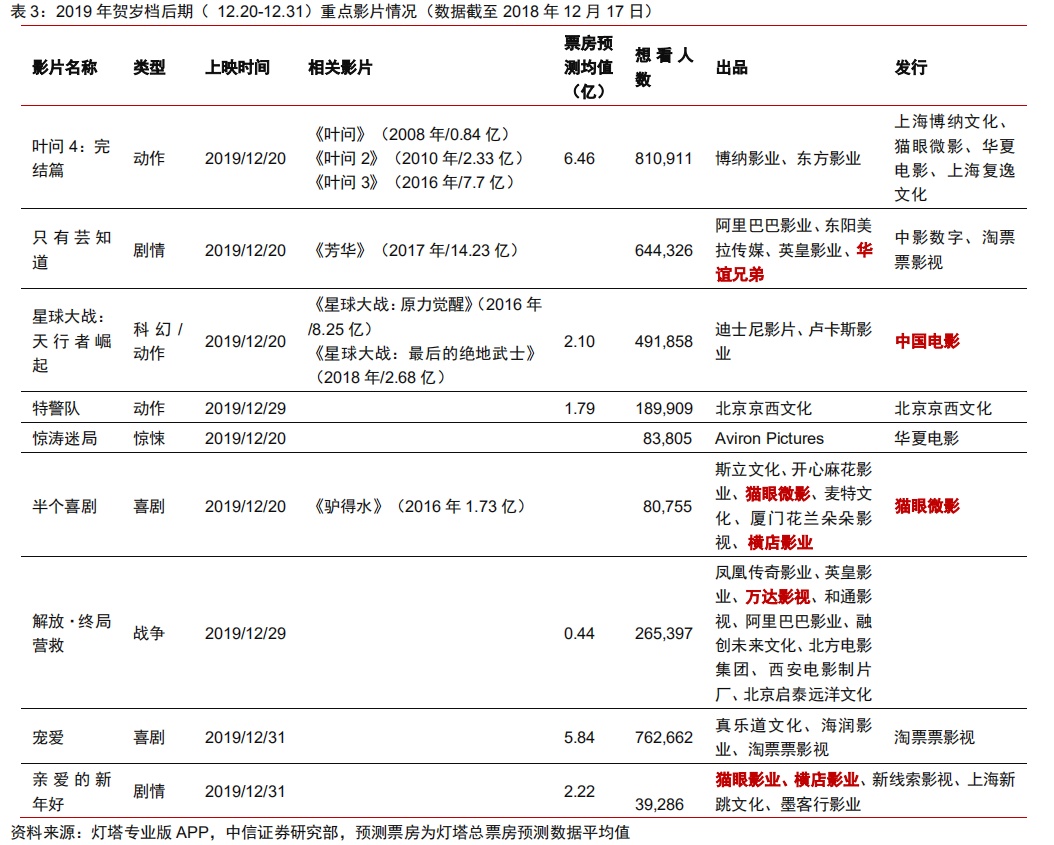Viewport: 1054px width, 845px height.
Task: Click box office forecast value '5.84'
Action: click(x=579, y=737)
